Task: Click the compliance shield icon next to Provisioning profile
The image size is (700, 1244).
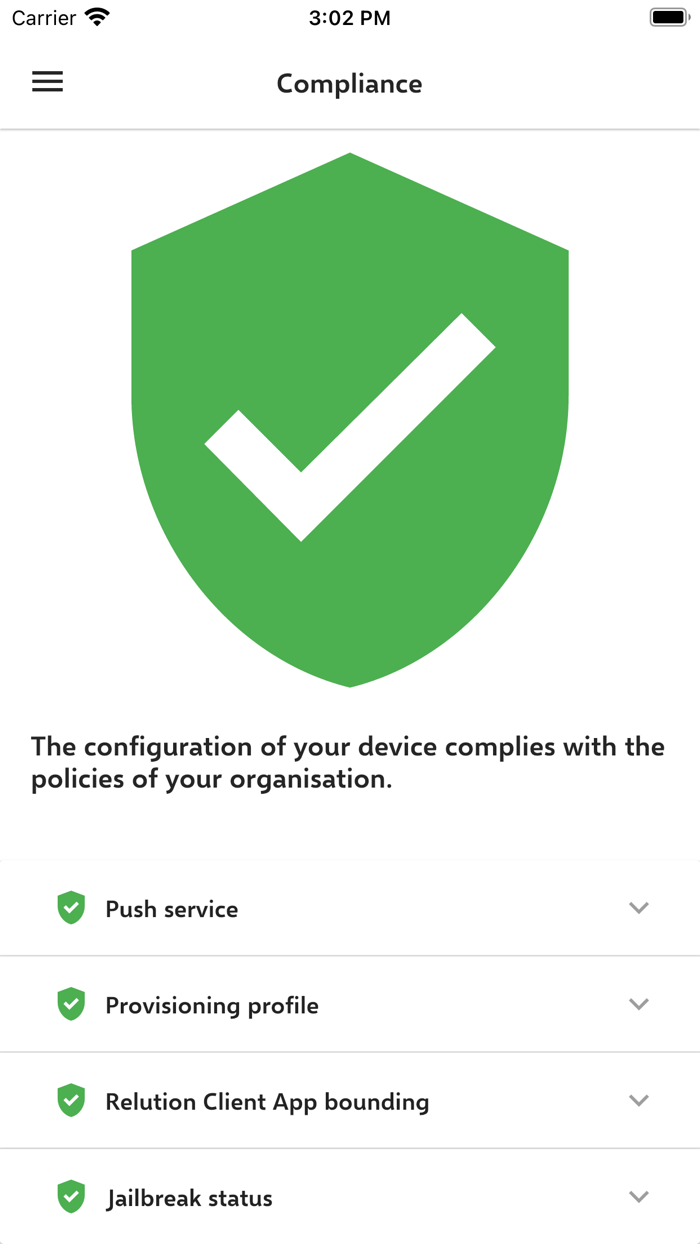Action: click(x=71, y=1004)
